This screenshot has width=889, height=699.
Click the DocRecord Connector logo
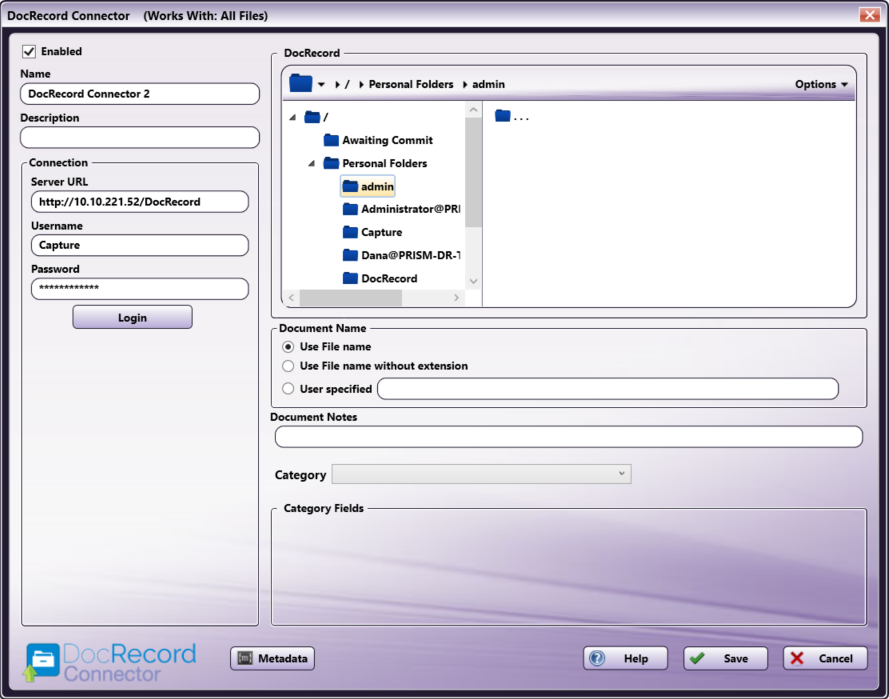[x=111, y=662]
